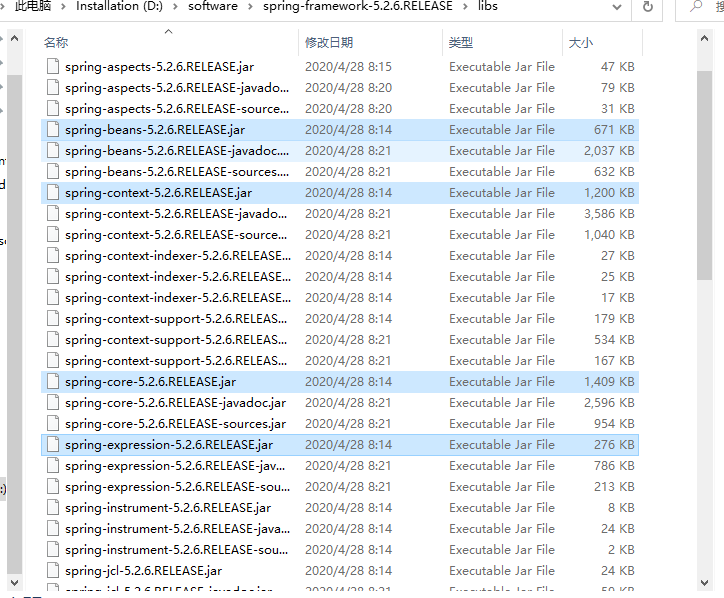Viewport: 724px width, 598px height.
Task: Select spring-instrument-5.2.6.RELEASE.jar
Action: pyautogui.click(x=340, y=508)
